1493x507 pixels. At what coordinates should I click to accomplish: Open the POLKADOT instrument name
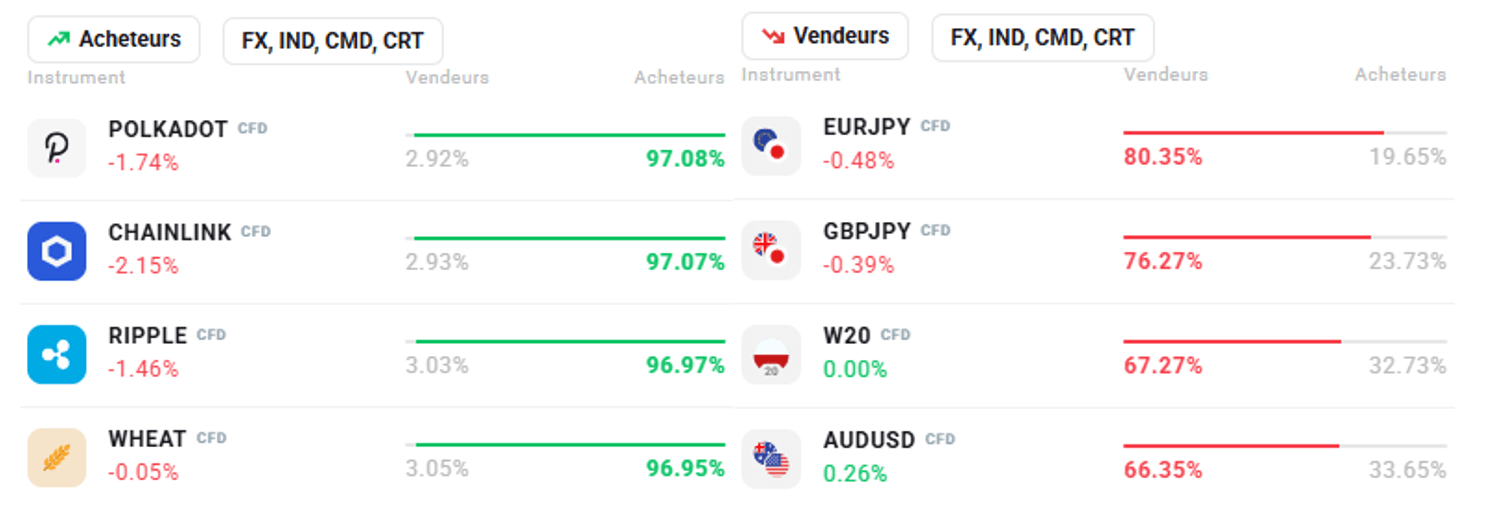pos(168,129)
